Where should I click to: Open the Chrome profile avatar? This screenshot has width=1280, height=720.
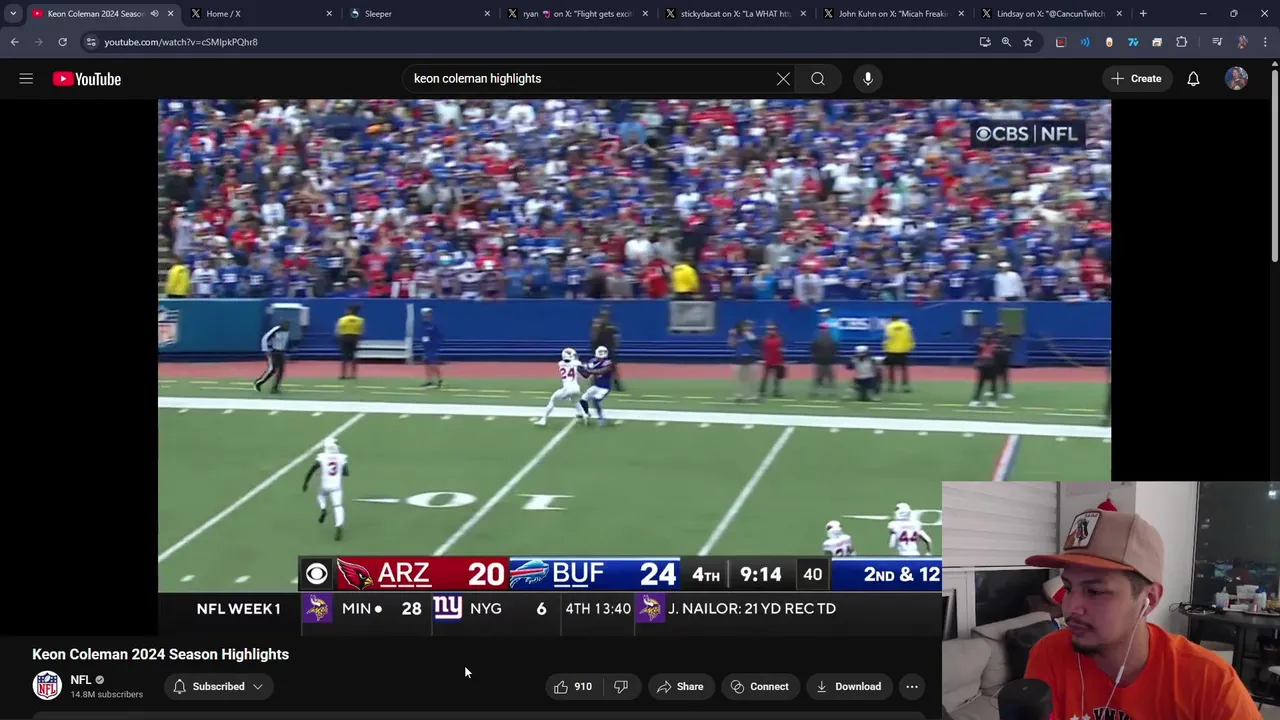point(1242,42)
